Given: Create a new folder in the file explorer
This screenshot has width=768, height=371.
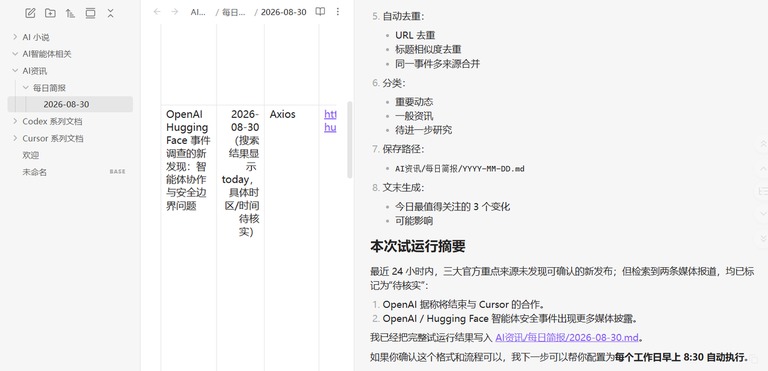Looking at the screenshot, I should coord(50,13).
